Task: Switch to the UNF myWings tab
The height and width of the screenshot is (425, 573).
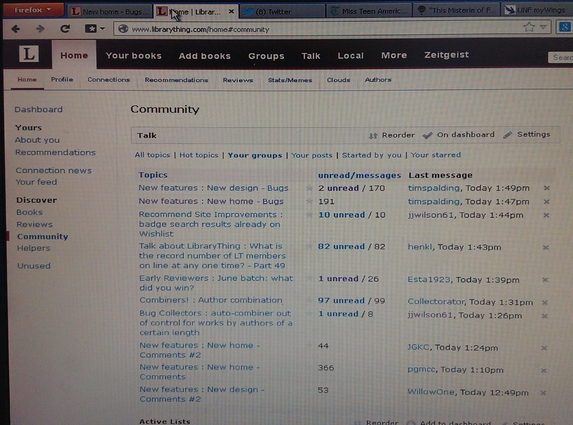Action: pyautogui.click(x=537, y=10)
